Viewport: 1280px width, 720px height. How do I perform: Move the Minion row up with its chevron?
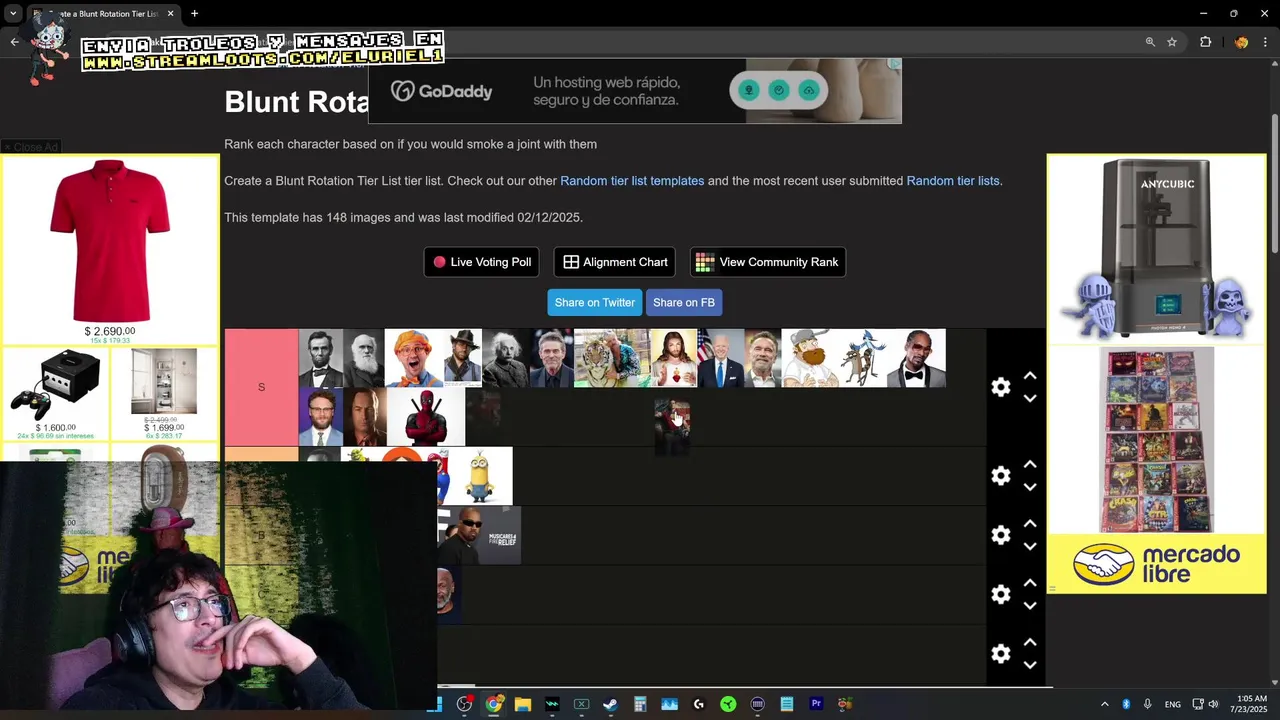click(x=1030, y=465)
